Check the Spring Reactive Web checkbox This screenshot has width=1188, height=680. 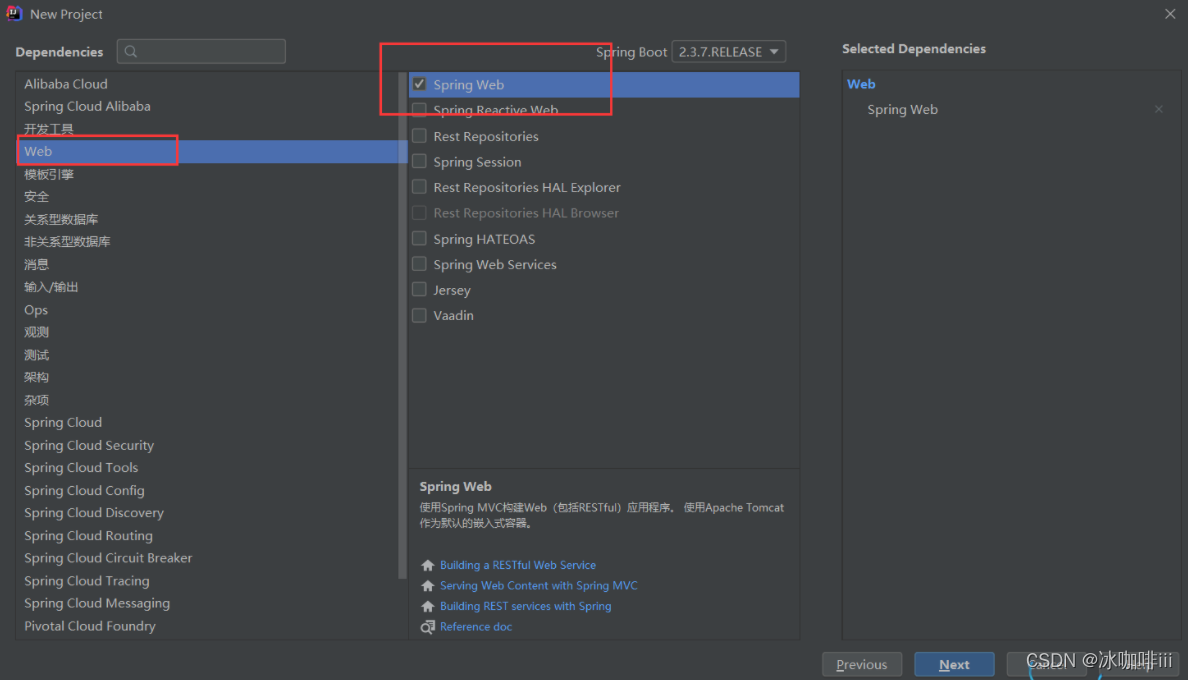pos(419,110)
